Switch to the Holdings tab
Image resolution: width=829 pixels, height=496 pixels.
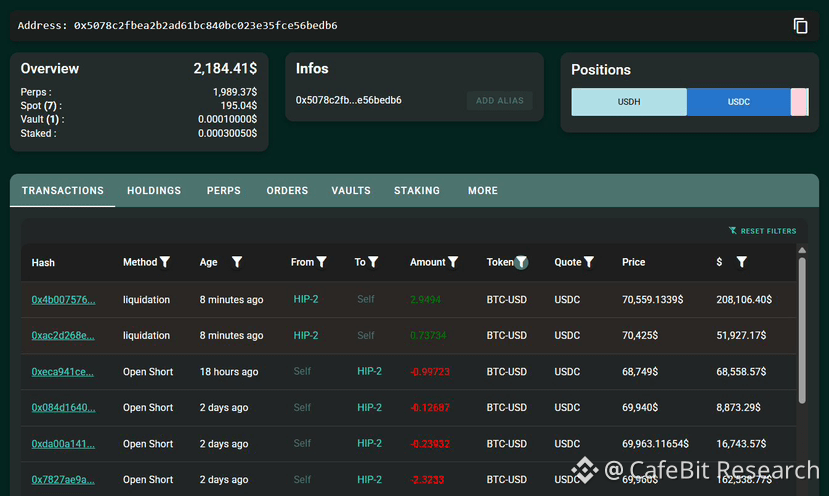tap(154, 190)
